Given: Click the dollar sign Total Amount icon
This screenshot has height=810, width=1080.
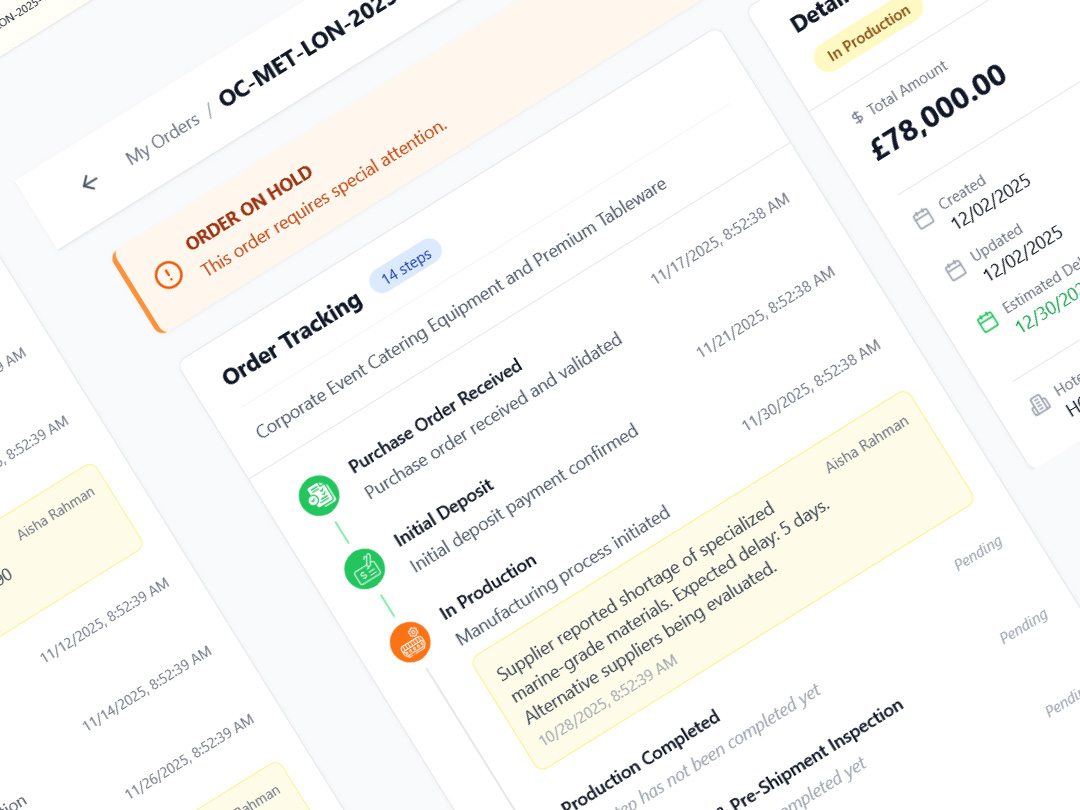Looking at the screenshot, I should coord(856,118).
